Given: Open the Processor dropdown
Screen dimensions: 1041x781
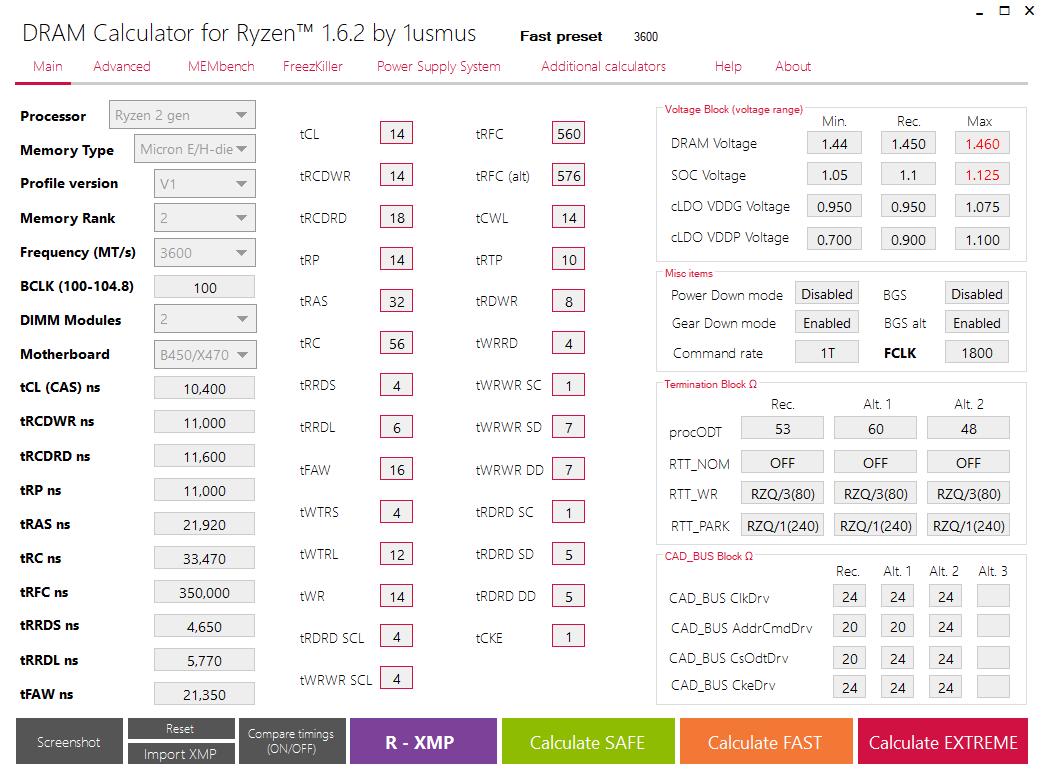Looking at the screenshot, I should 182,115.
